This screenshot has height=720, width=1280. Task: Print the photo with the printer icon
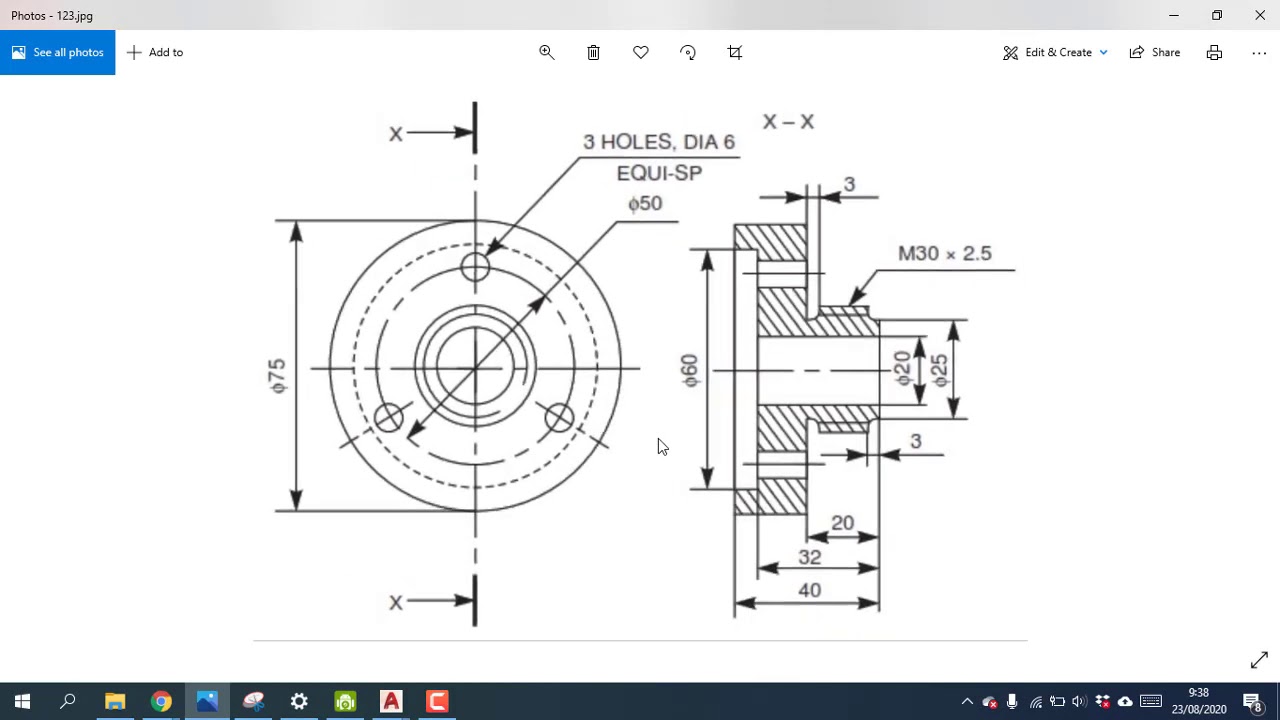1214,52
